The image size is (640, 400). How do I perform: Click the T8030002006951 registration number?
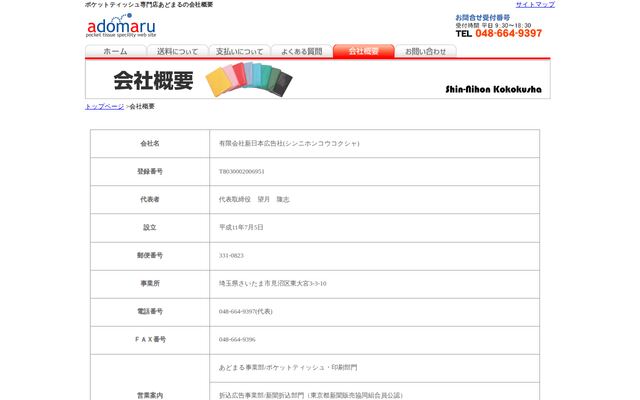point(242,172)
